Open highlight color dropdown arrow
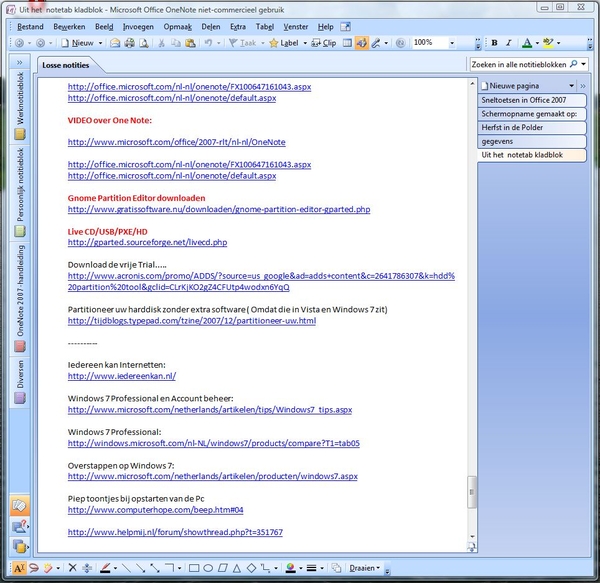The image size is (600, 583). coord(558,43)
